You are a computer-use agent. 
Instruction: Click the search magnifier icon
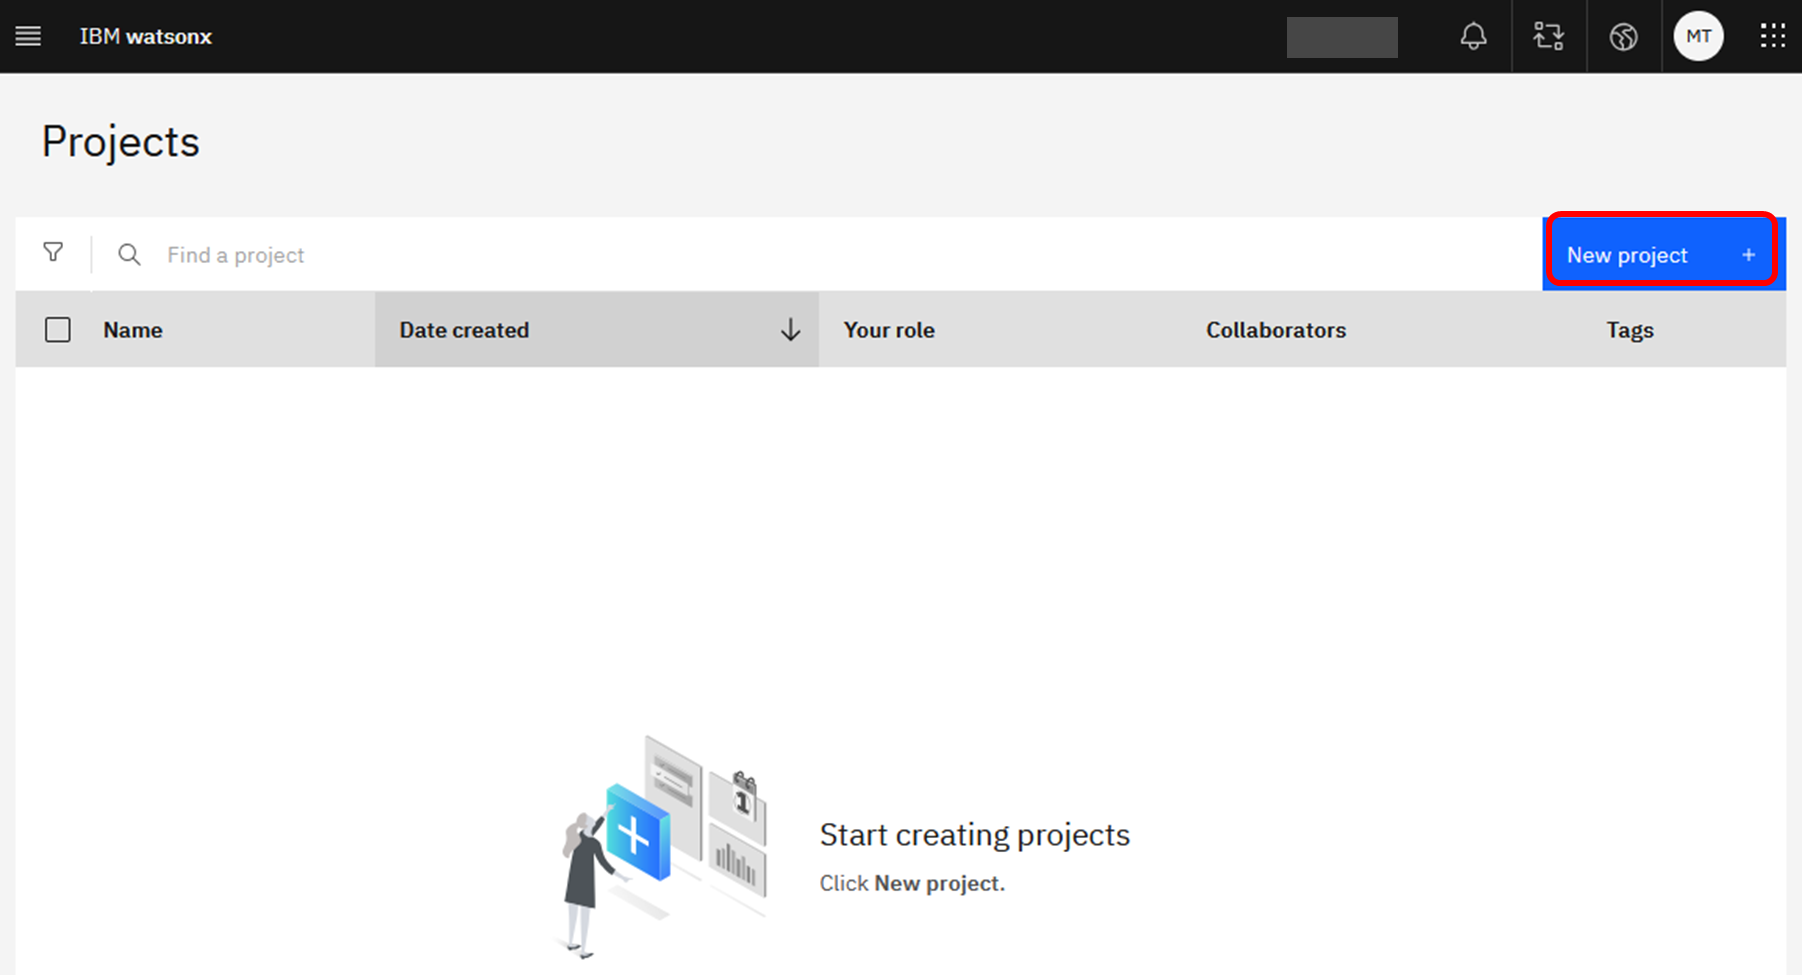point(129,255)
